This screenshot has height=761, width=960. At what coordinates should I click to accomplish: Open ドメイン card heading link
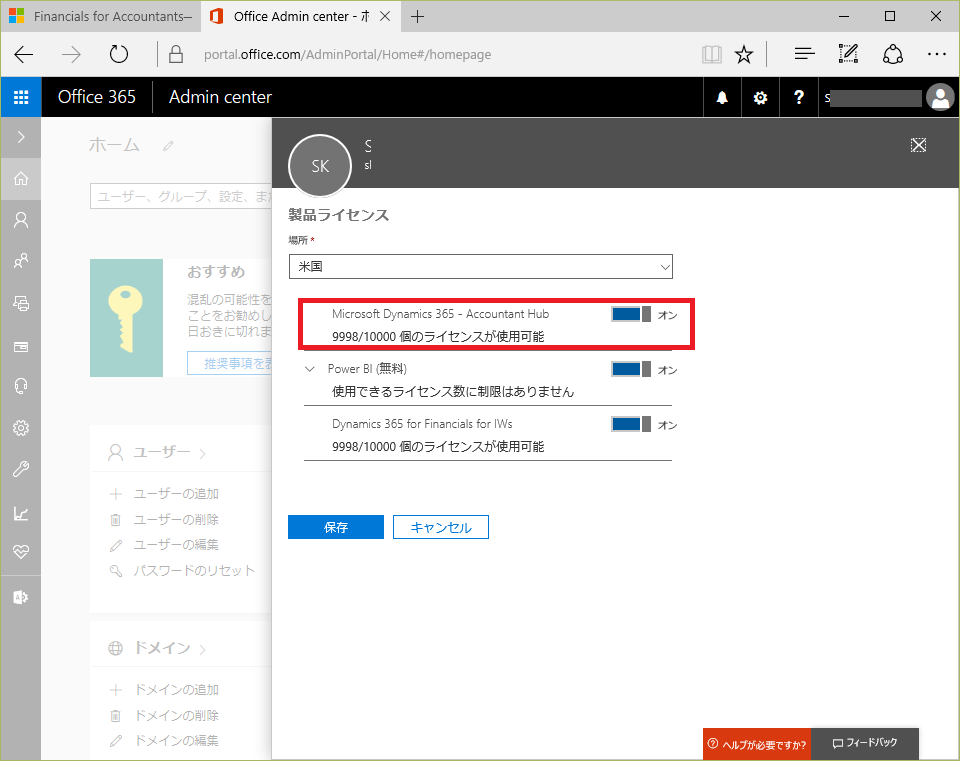(x=162, y=648)
